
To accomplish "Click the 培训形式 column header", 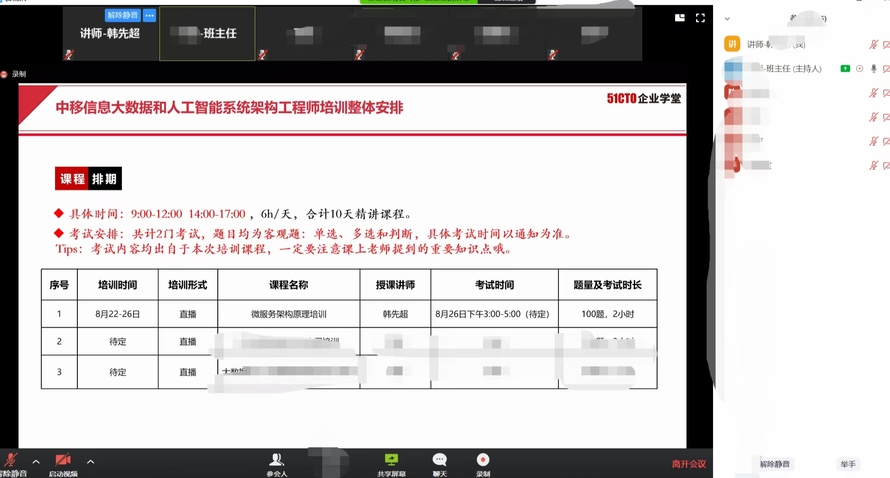I will click(x=188, y=285).
